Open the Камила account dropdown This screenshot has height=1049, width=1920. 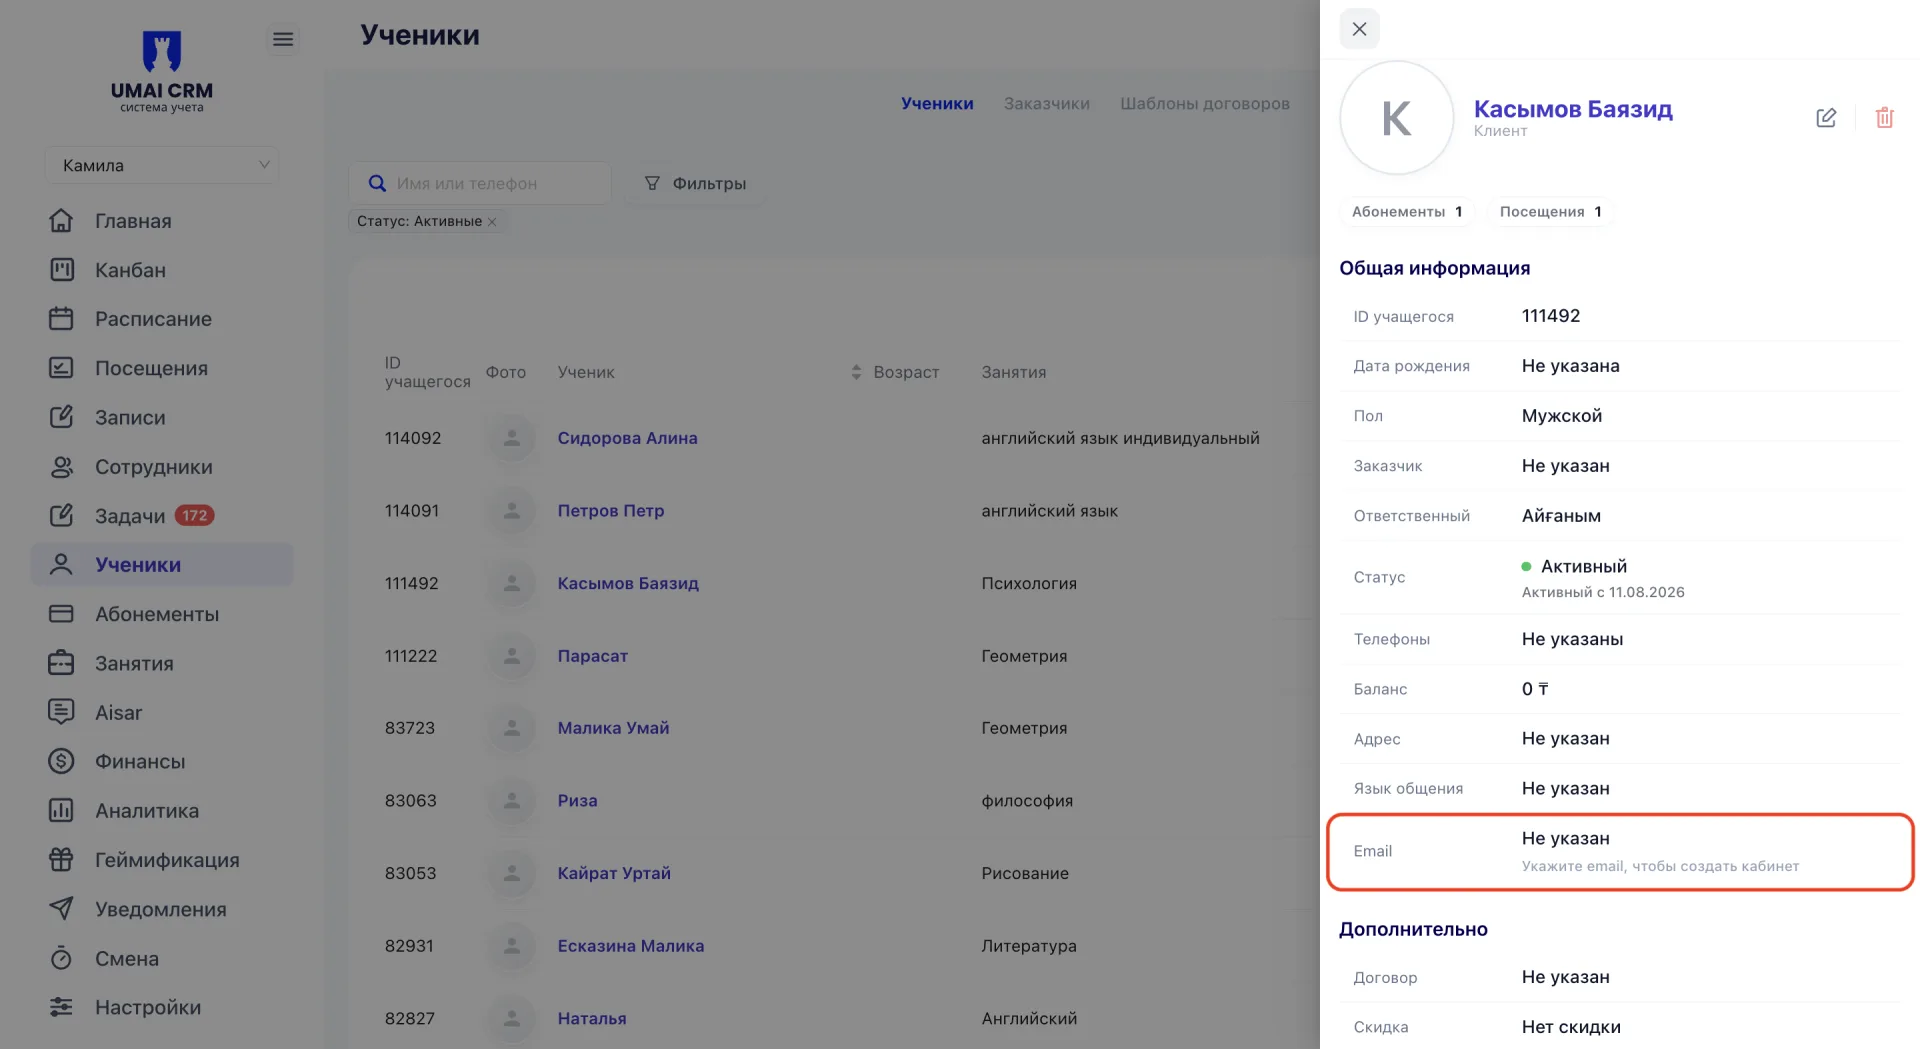tap(162, 165)
